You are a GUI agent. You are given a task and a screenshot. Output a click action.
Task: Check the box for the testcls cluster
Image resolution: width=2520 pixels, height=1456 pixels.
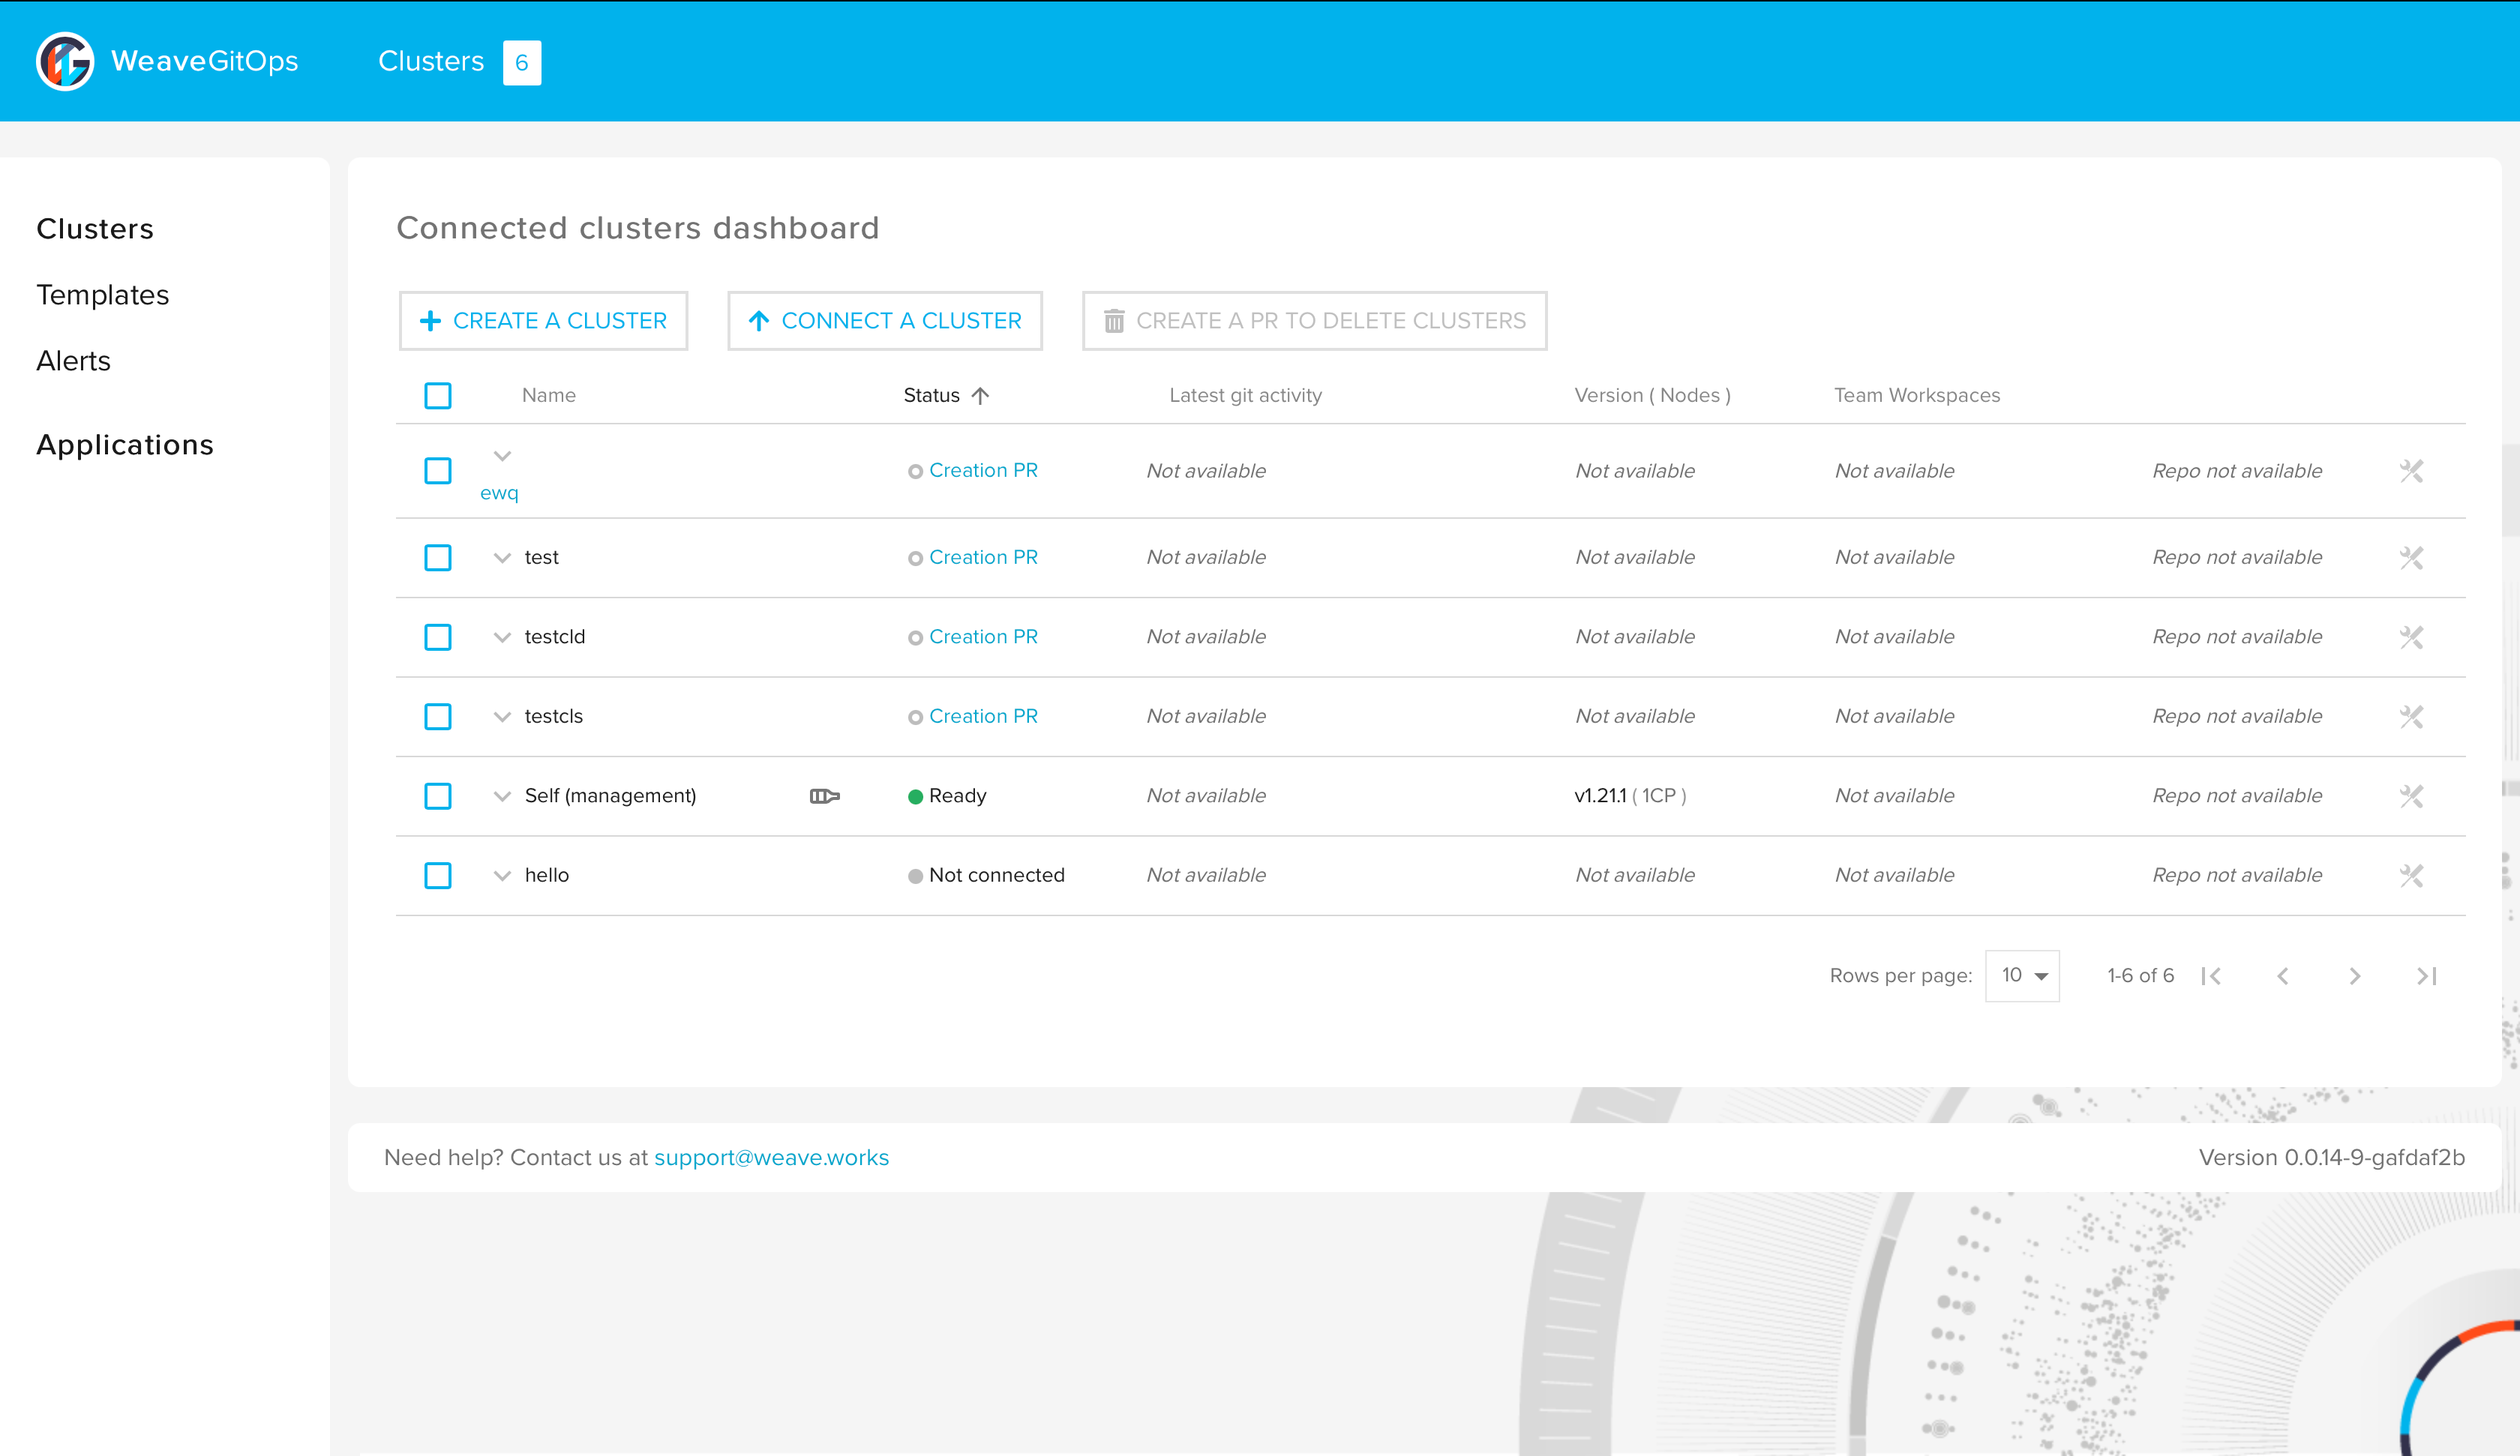pos(438,716)
